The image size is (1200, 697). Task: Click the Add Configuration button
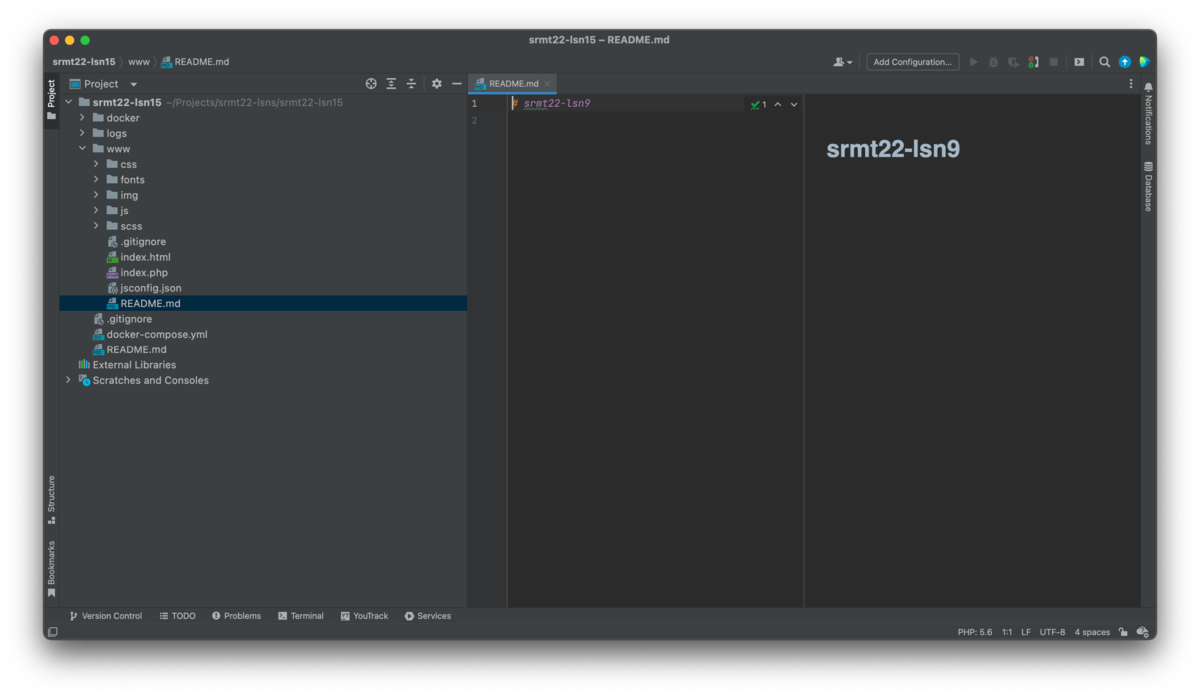click(x=913, y=62)
